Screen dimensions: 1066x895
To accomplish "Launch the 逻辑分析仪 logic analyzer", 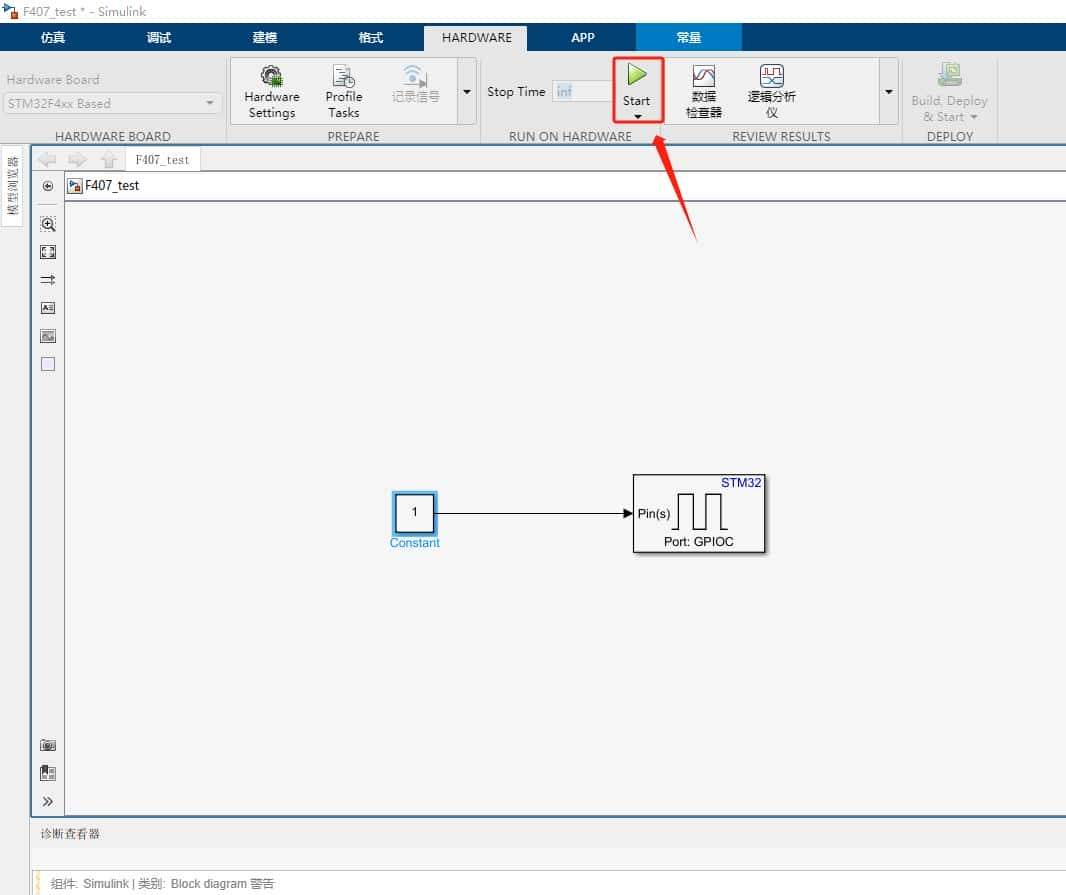I will click(770, 91).
